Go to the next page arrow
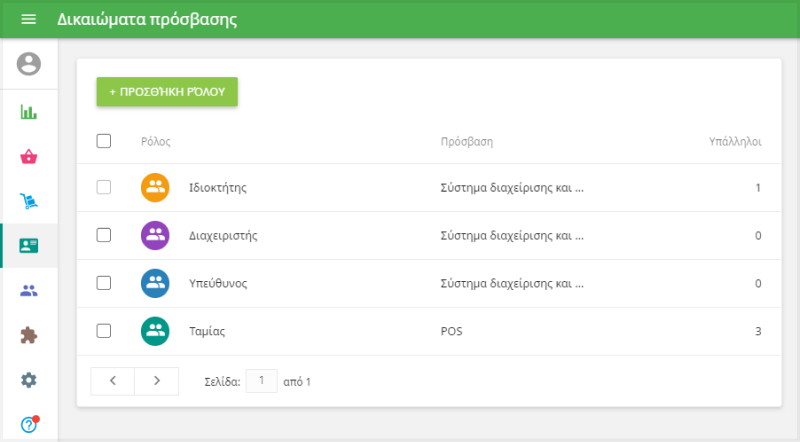Screen dimensions: 800x442 [x=156, y=381]
